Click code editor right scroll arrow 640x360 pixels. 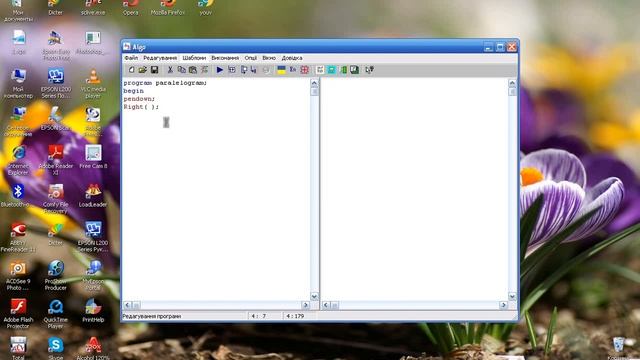(305, 305)
